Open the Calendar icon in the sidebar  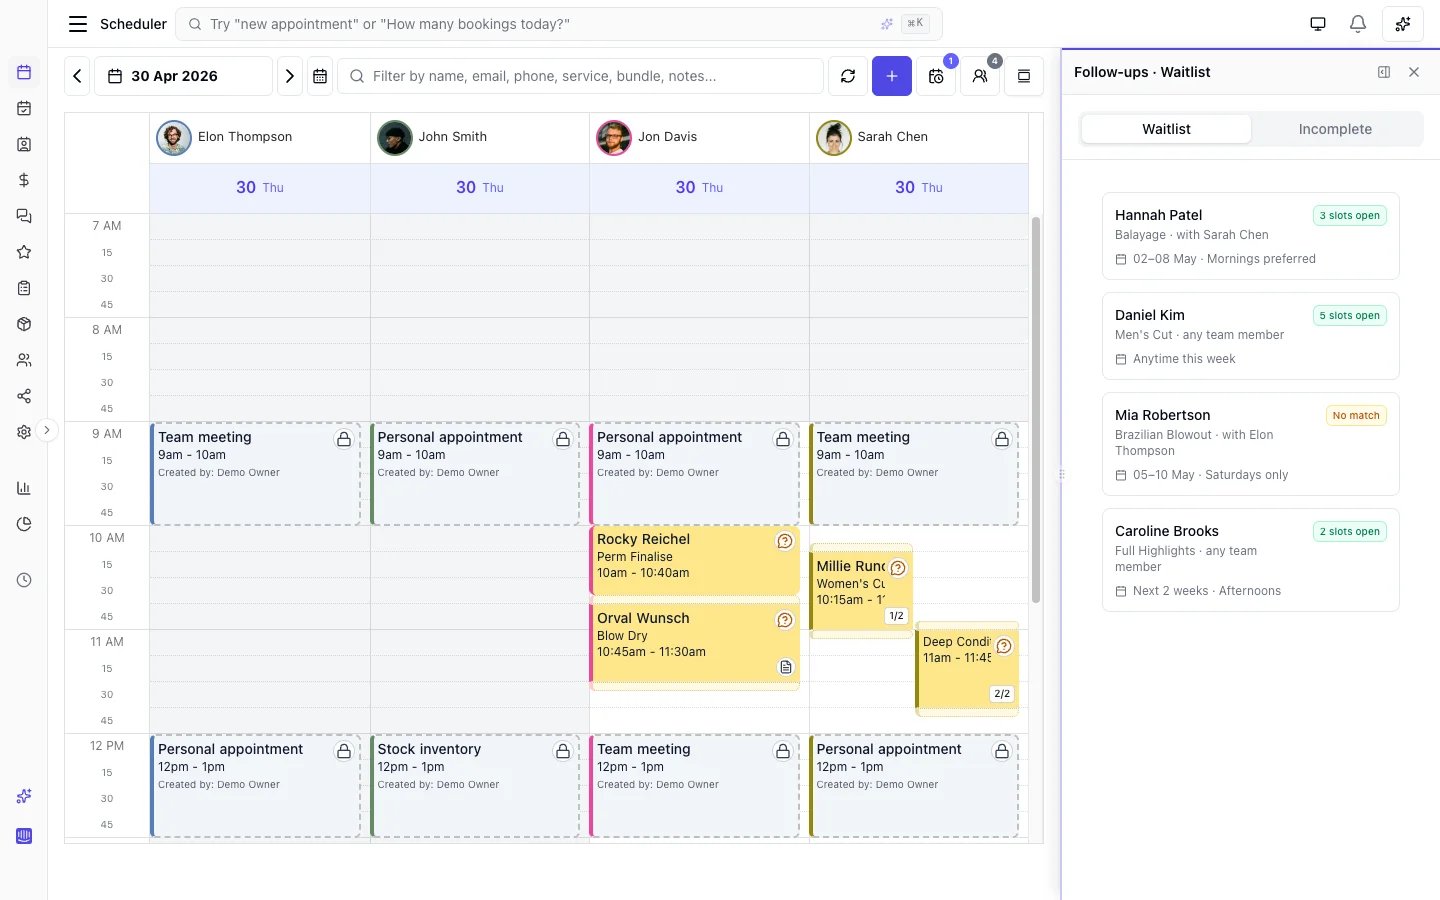click(x=24, y=72)
